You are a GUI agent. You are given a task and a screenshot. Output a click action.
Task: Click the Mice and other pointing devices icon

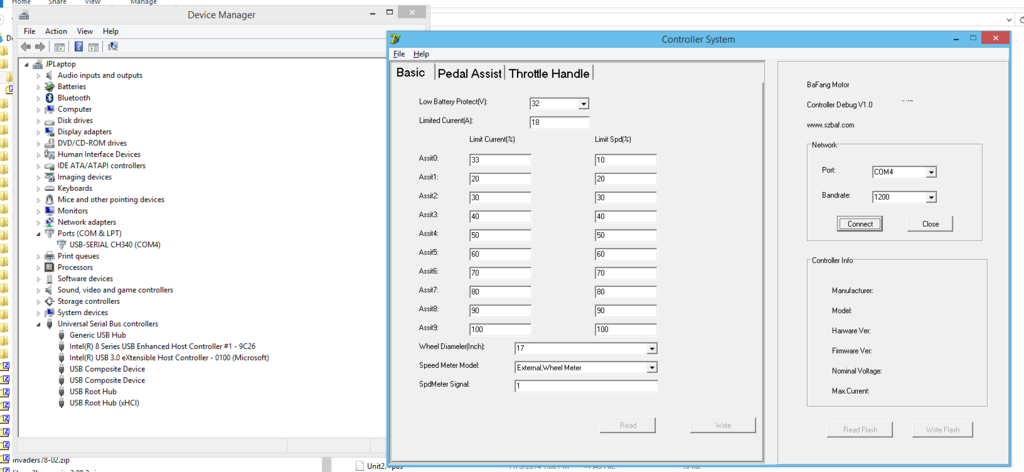click(x=50, y=200)
